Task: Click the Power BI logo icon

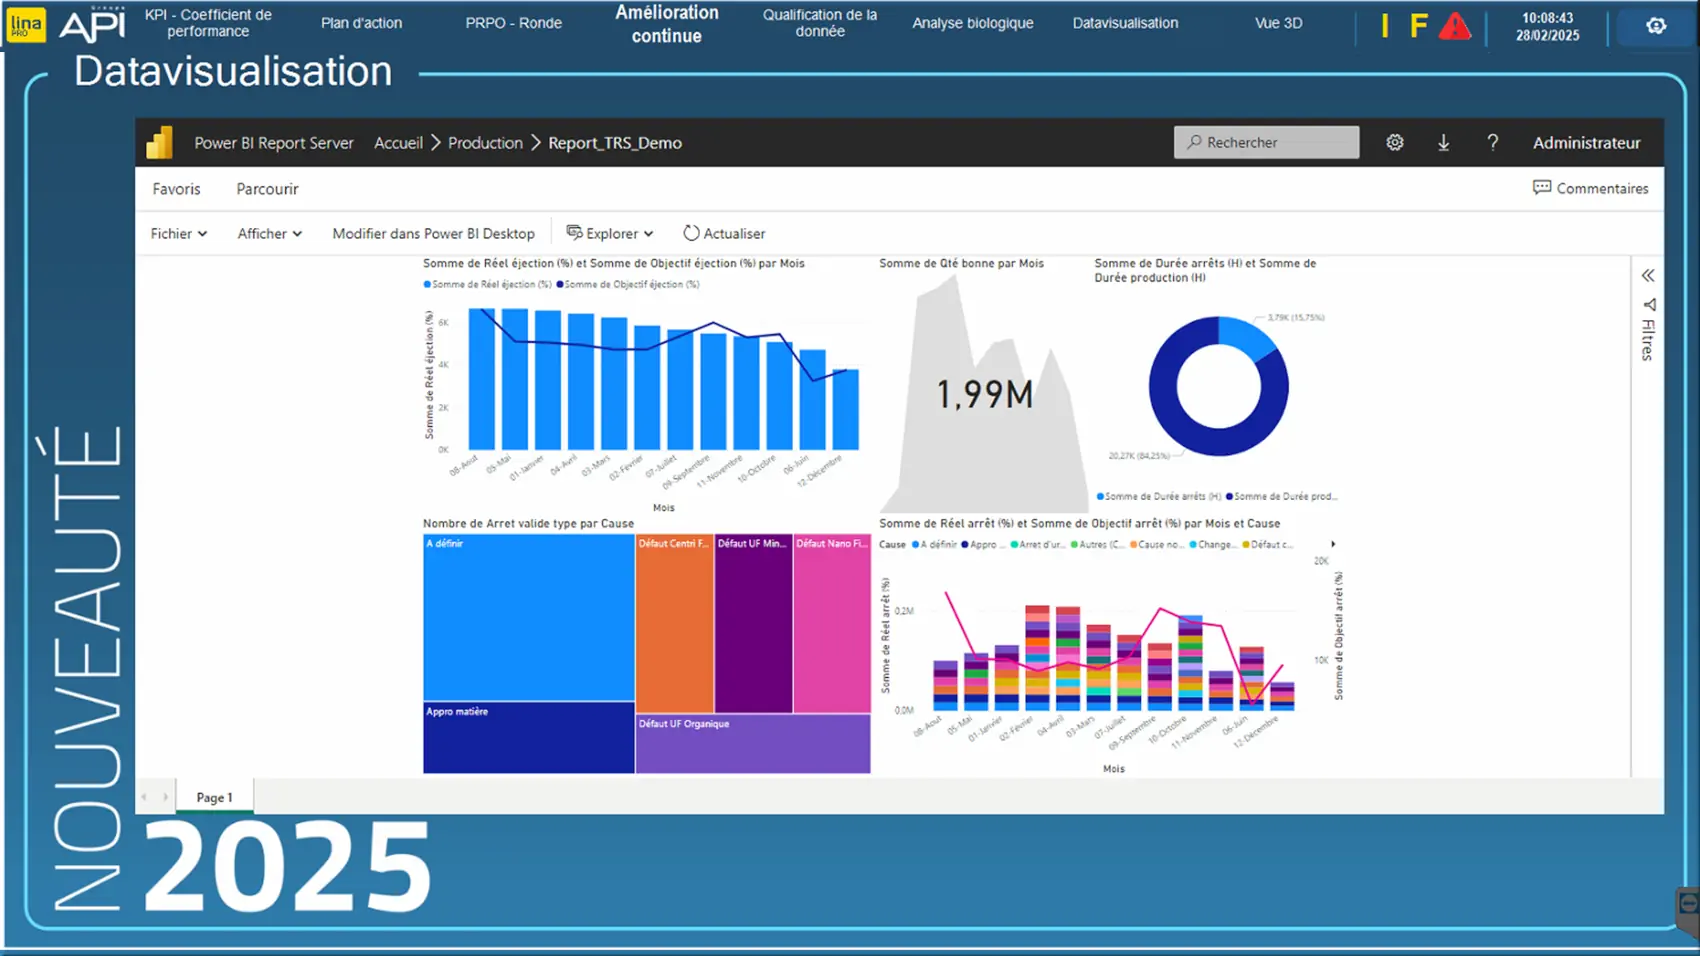Action: pyautogui.click(x=160, y=143)
